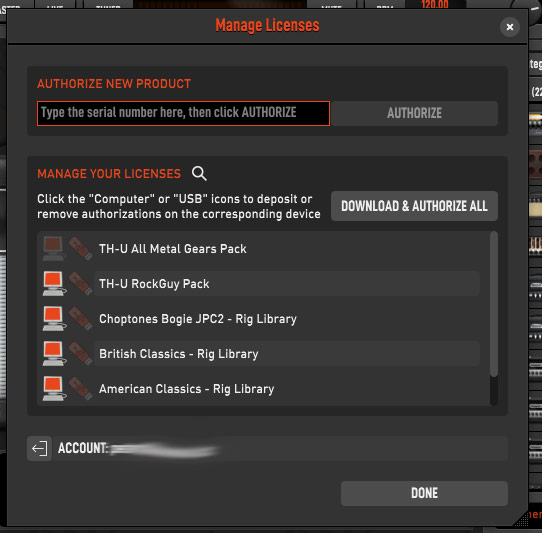The height and width of the screenshot is (533, 542).
Task: Toggle USB authorization for TH-U RockGuy Pack
Action: coord(80,283)
